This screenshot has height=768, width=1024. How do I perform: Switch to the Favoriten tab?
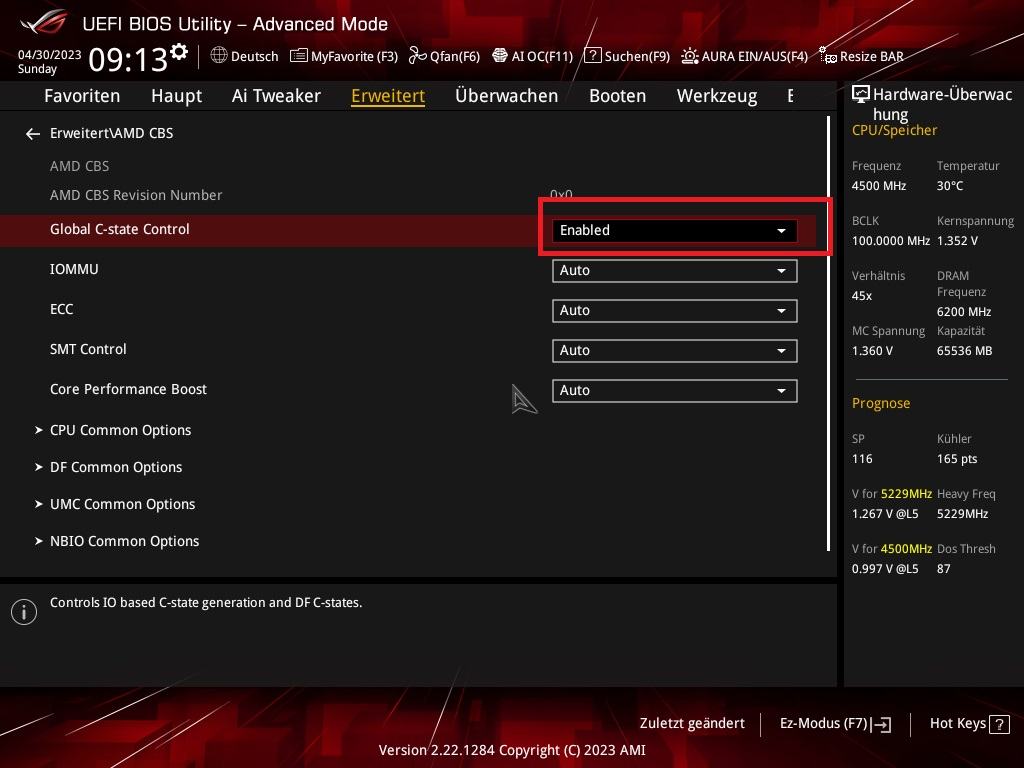82,96
